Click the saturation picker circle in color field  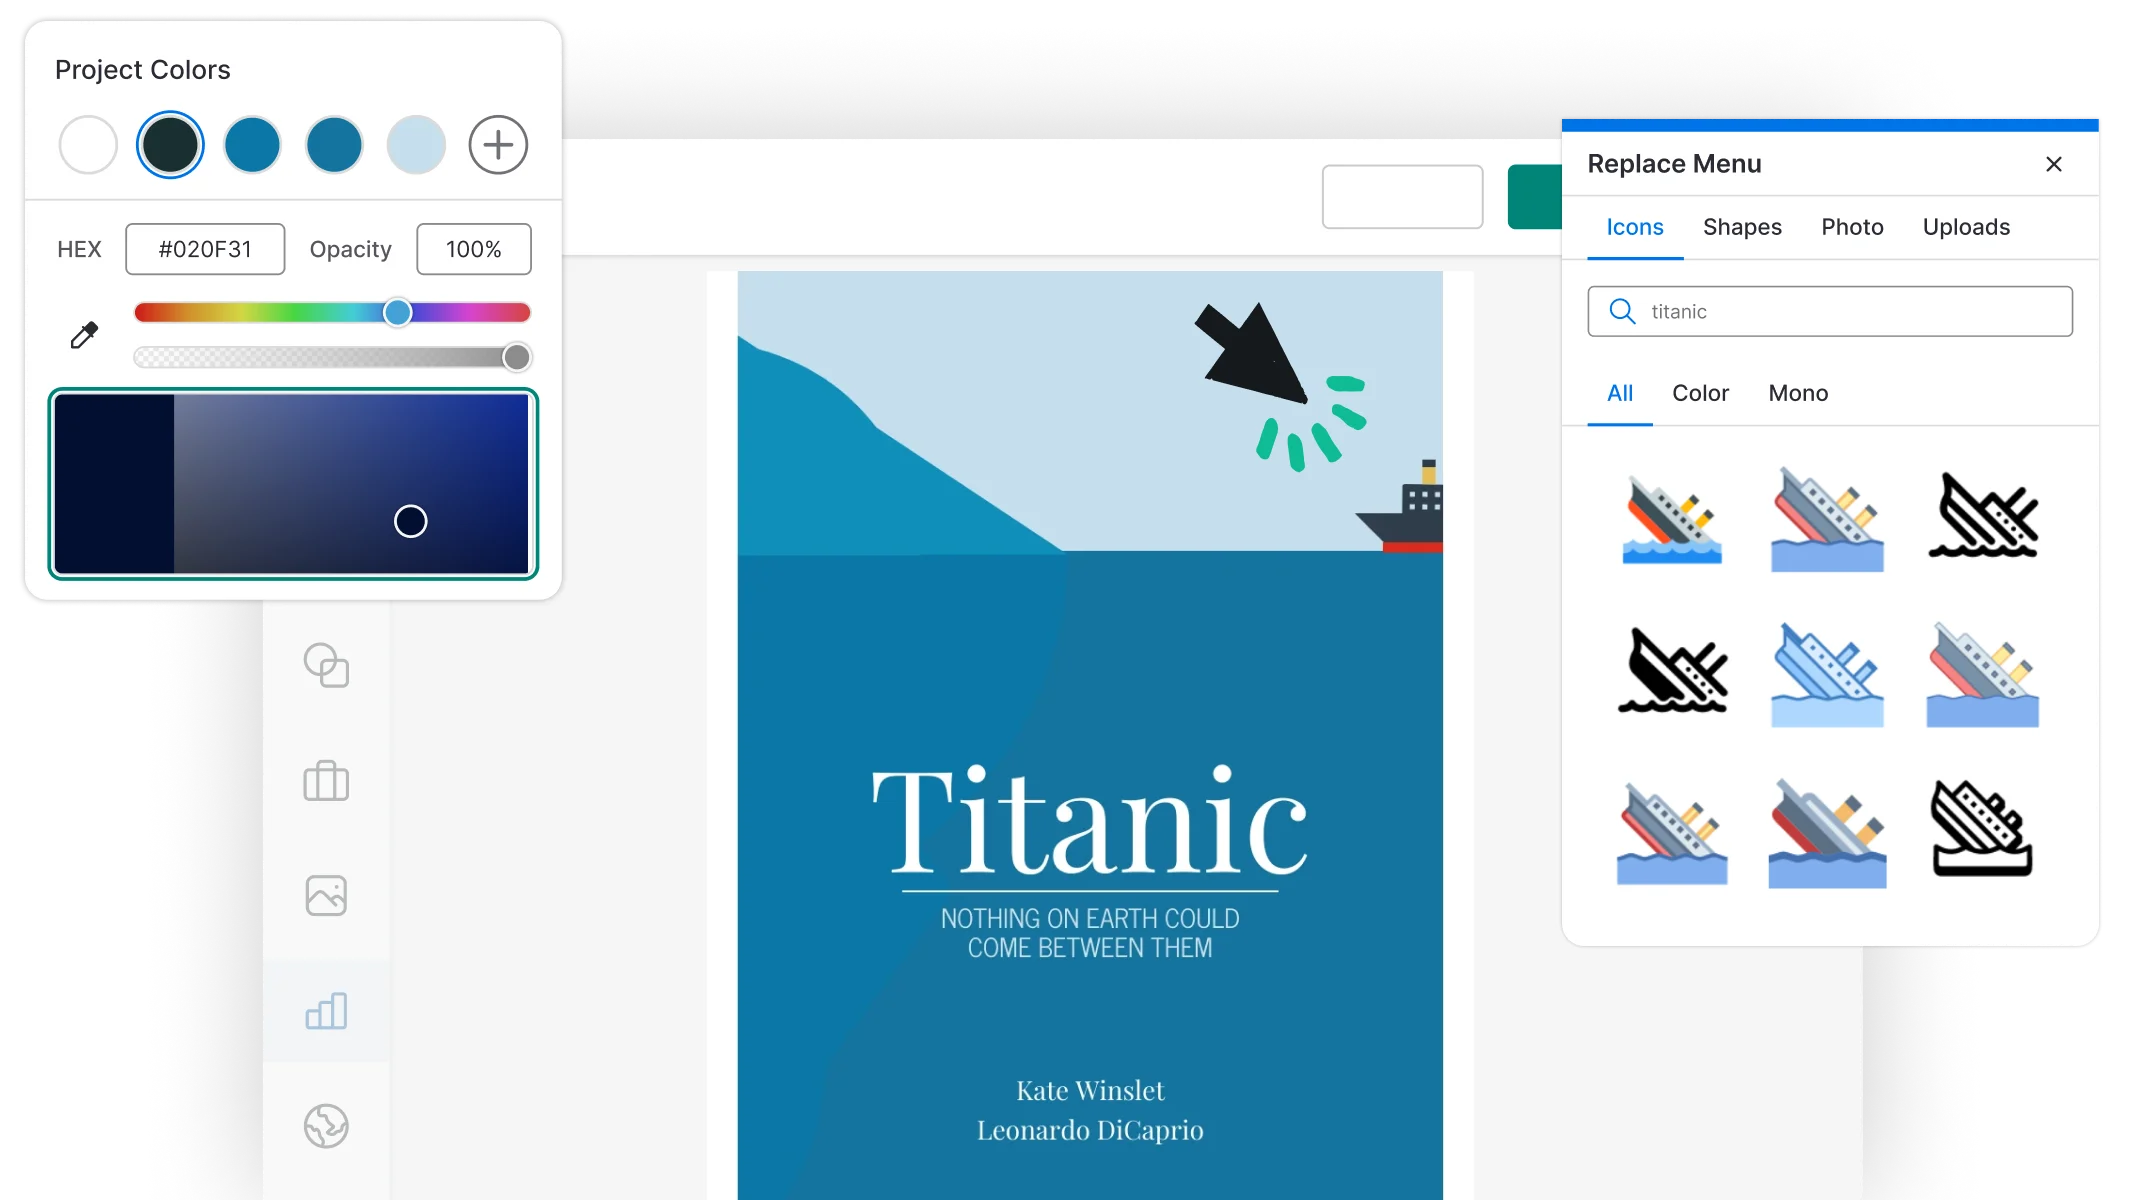[x=410, y=521]
